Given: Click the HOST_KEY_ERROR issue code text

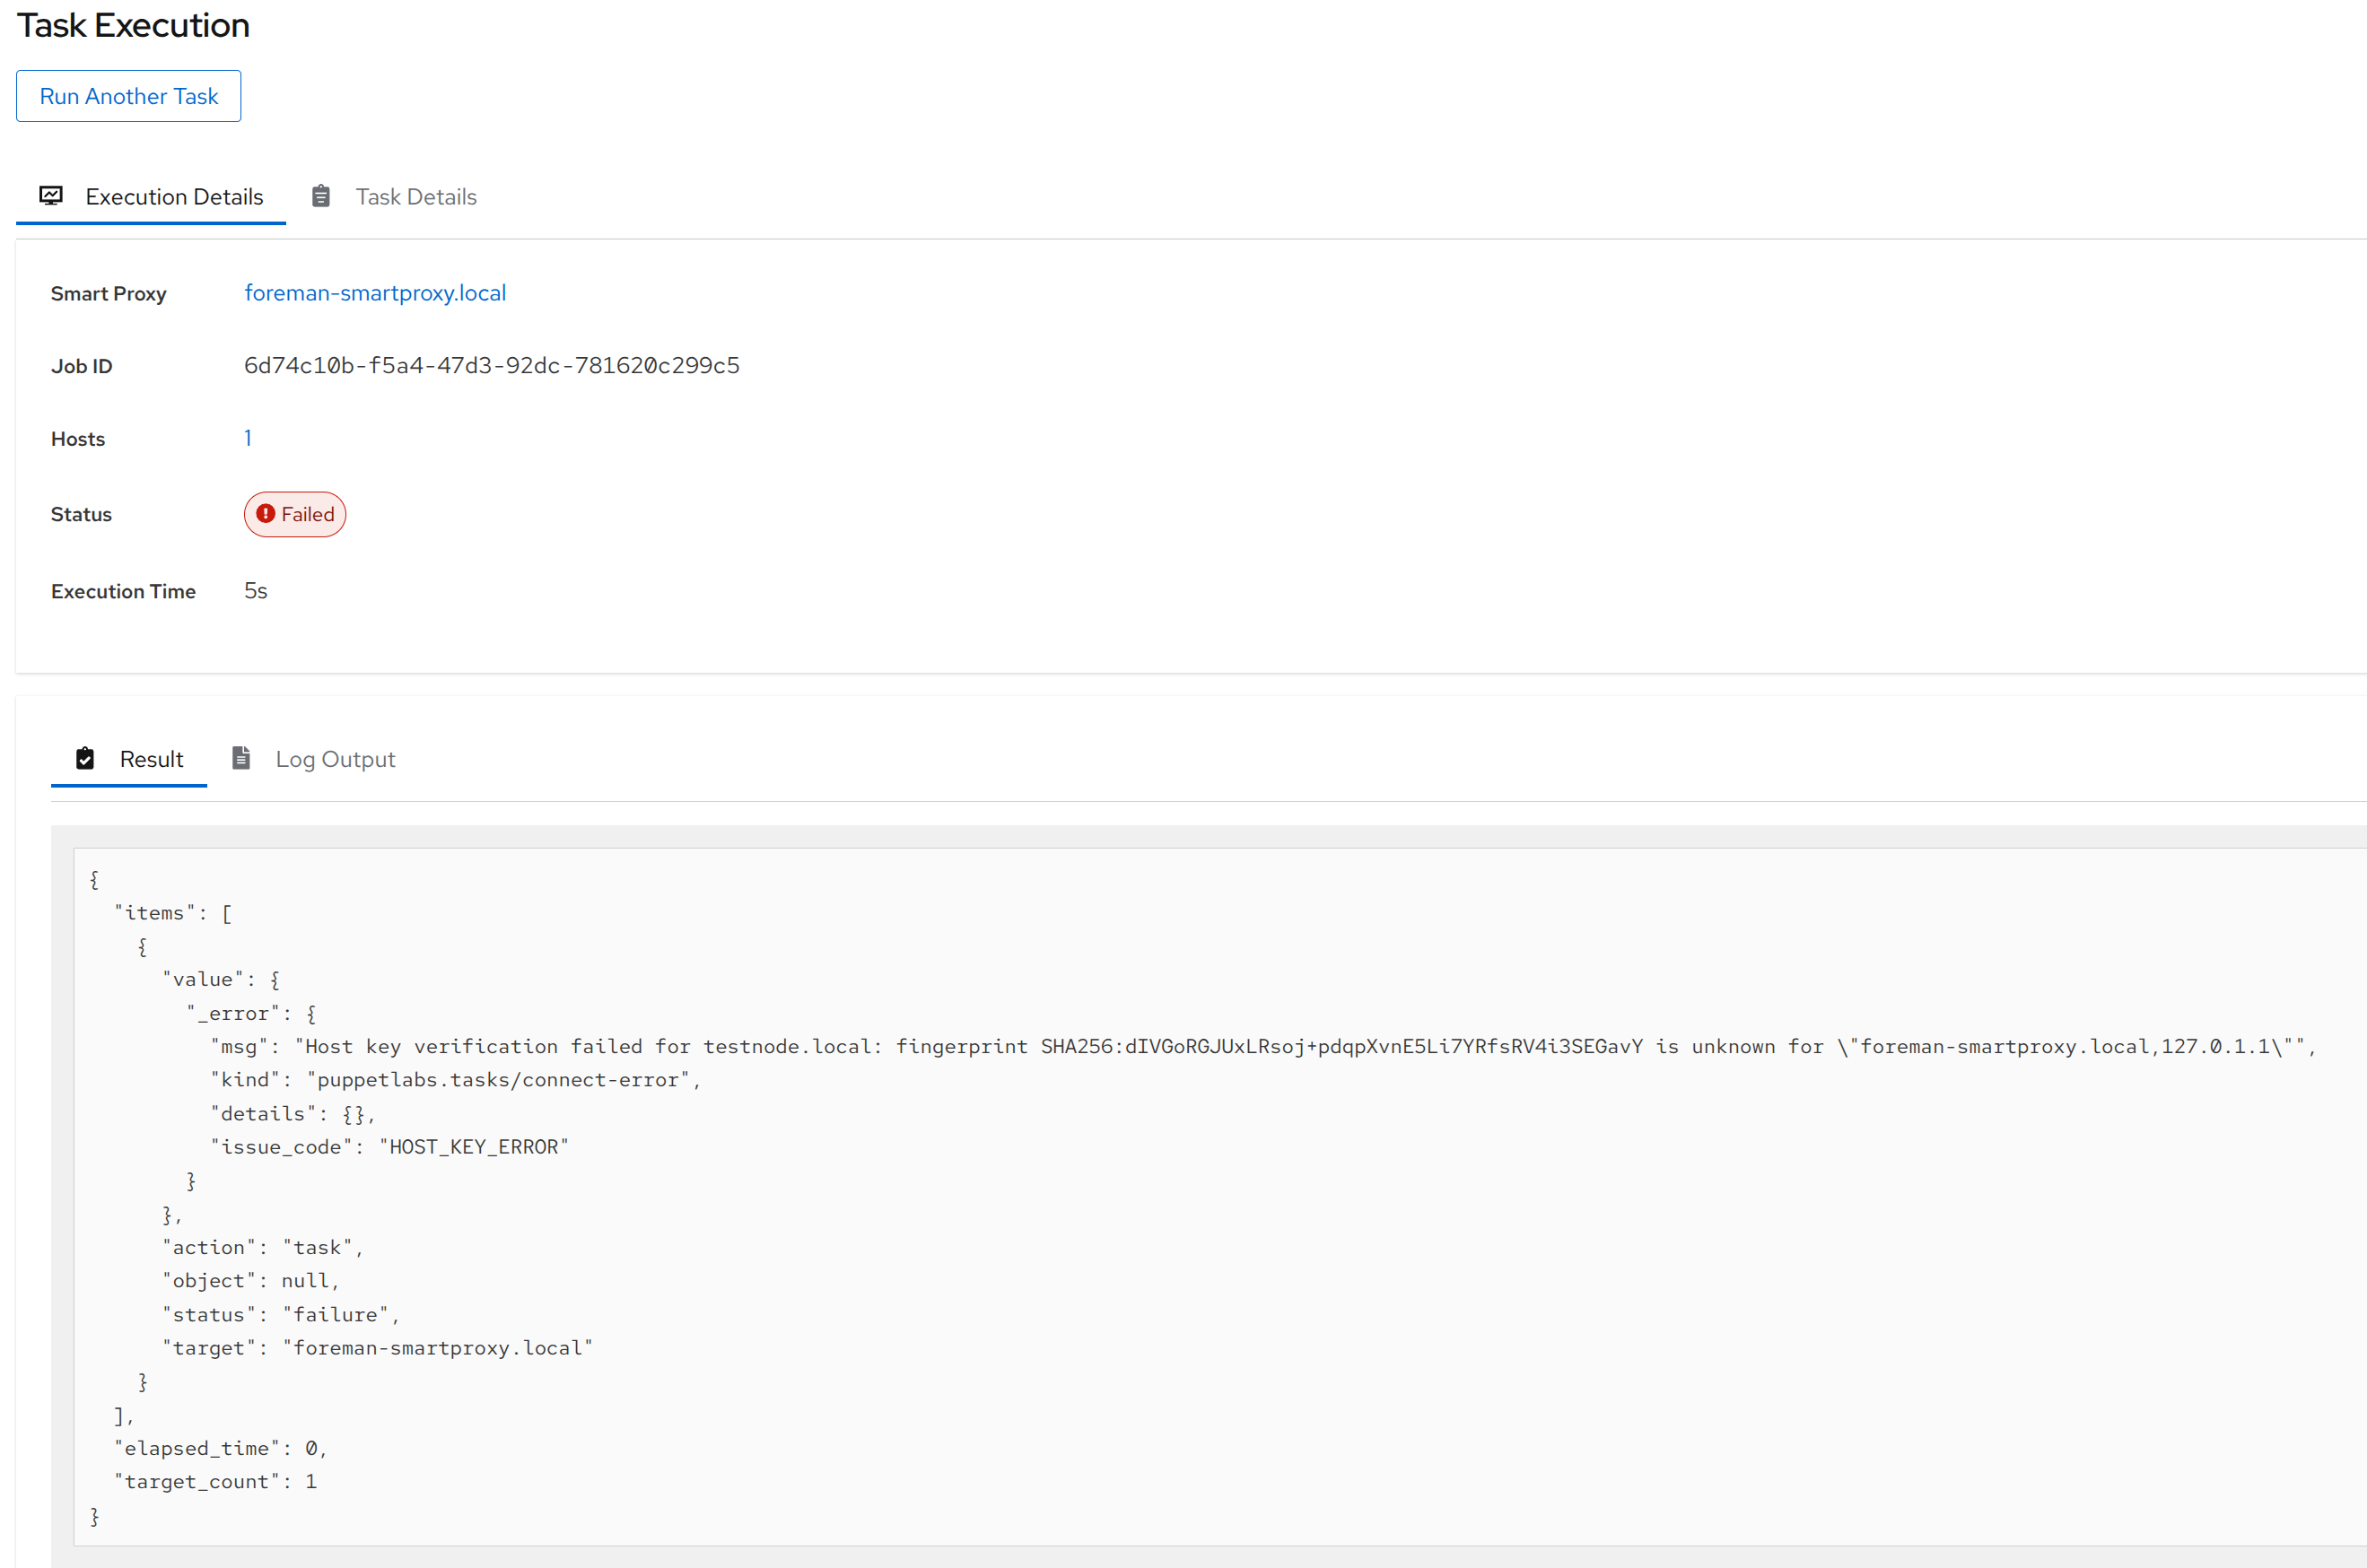Looking at the screenshot, I should click(474, 1146).
